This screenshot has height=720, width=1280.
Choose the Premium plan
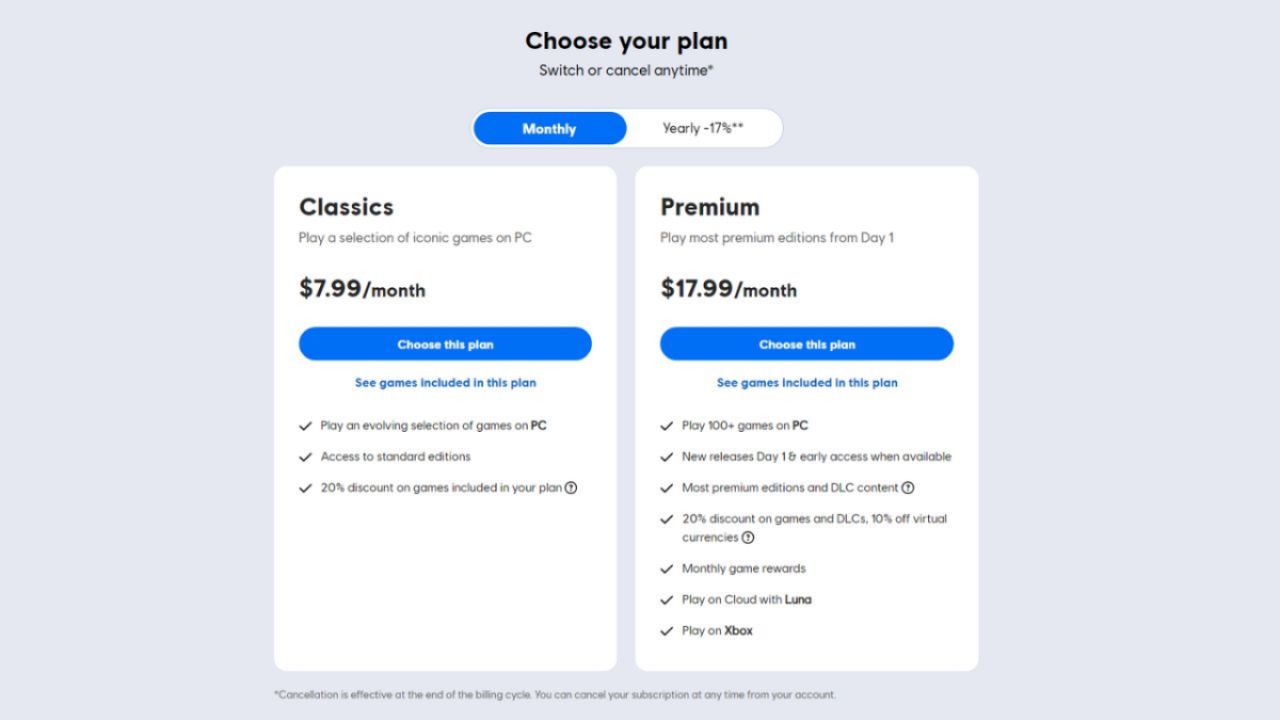(806, 344)
